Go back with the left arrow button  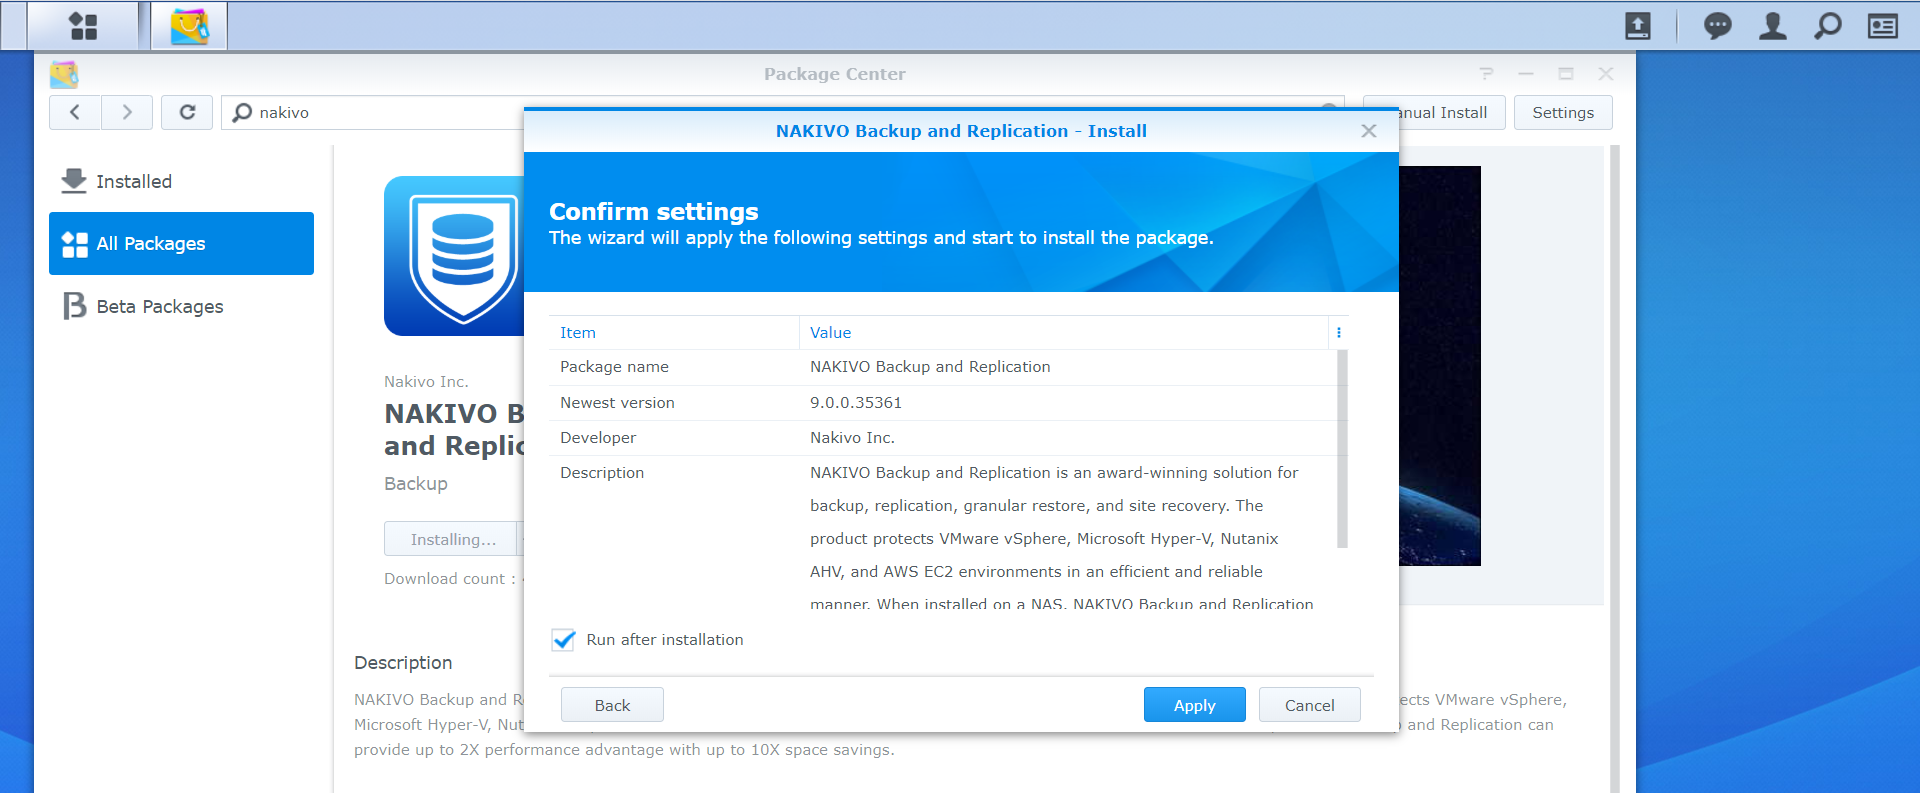(x=75, y=112)
